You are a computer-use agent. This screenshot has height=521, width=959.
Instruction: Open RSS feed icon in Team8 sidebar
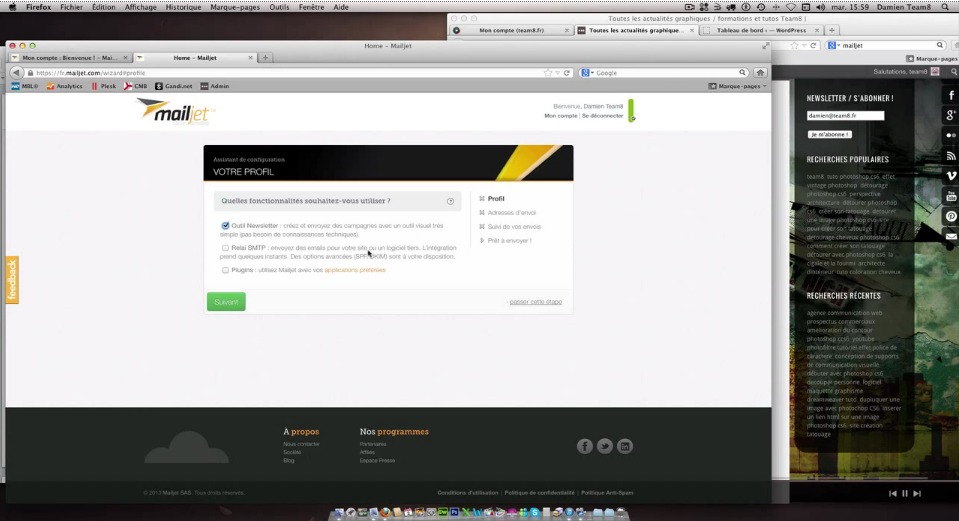click(x=951, y=156)
